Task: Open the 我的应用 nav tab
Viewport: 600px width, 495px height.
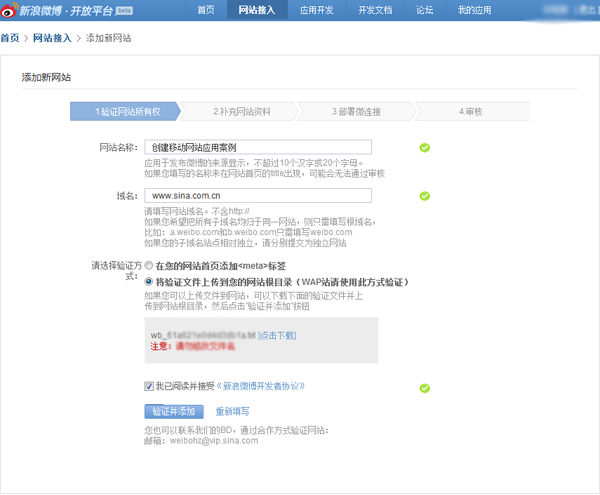Action: 474,10
